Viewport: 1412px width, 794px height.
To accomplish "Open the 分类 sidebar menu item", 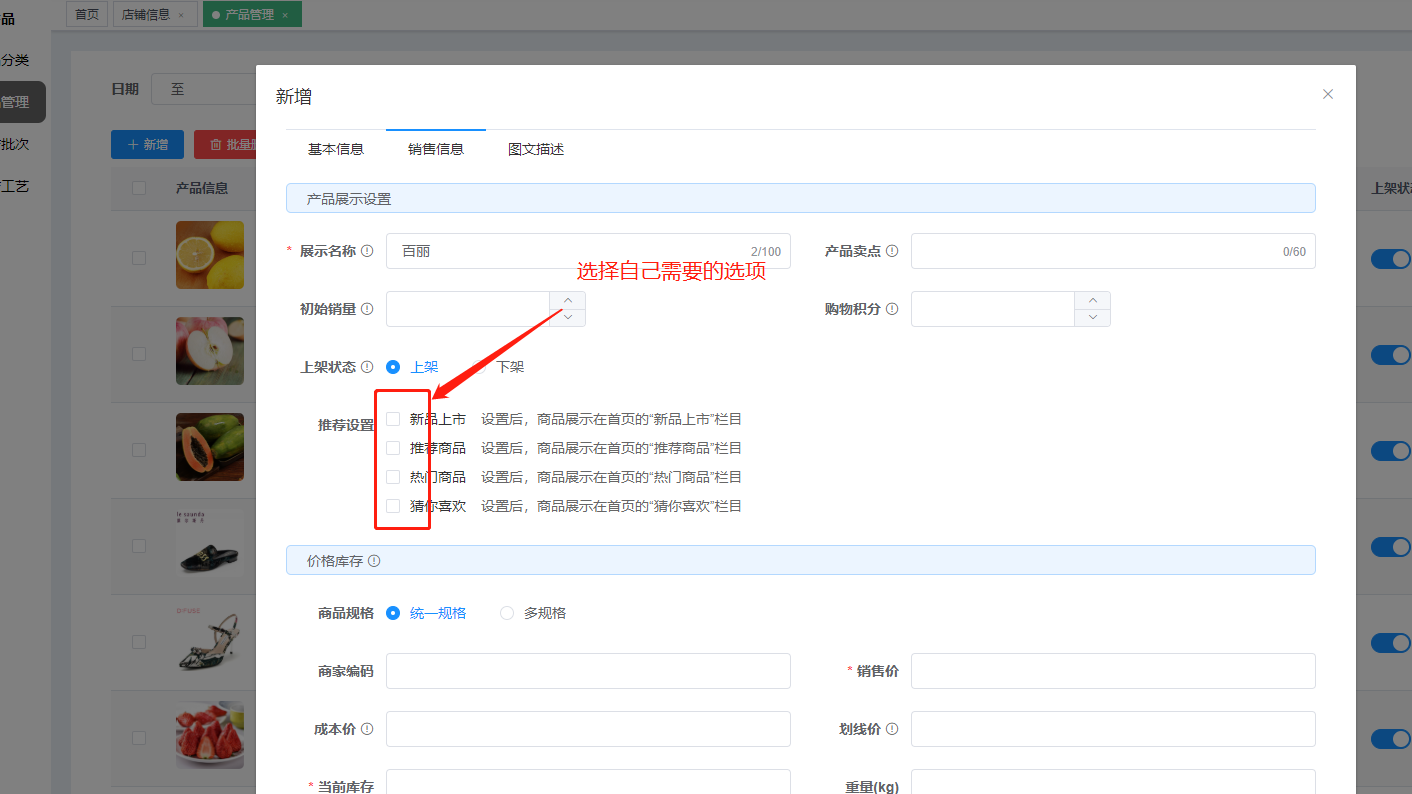I will (x=16, y=60).
